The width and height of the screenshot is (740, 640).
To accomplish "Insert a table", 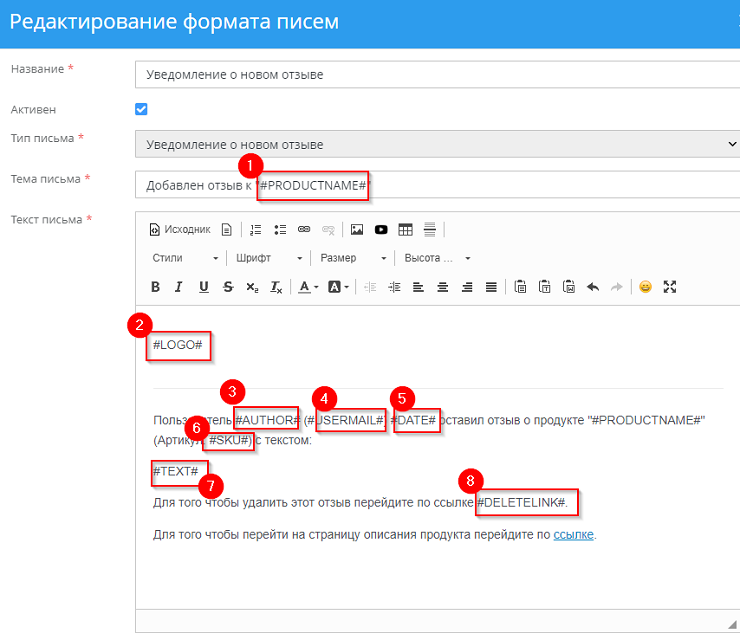I will coord(405,229).
